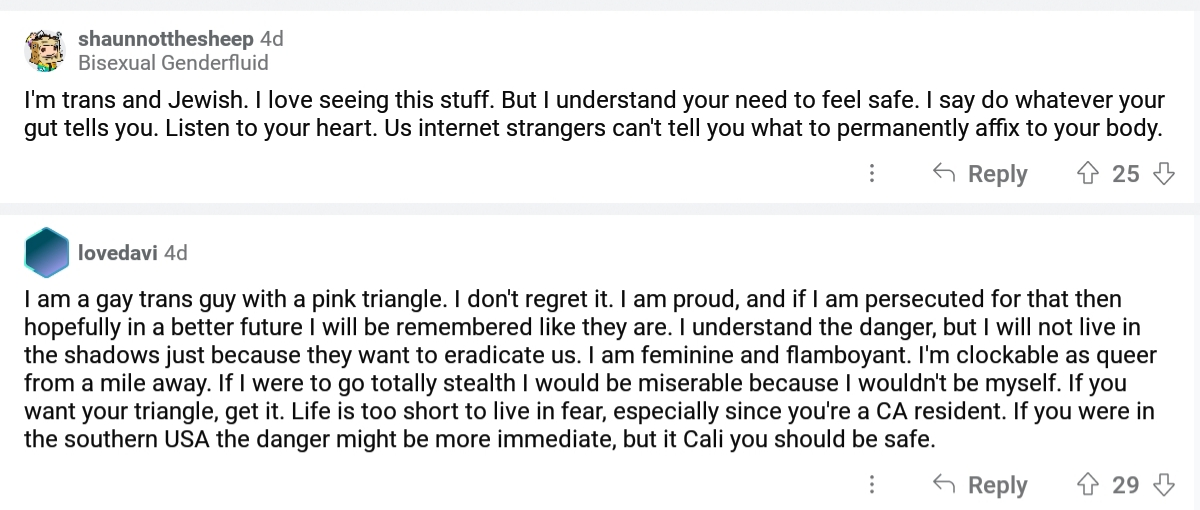The height and width of the screenshot is (510, 1200).
Task: Click reply arrow icon under shaunnotthesheep's comment
Action: pos(943,174)
